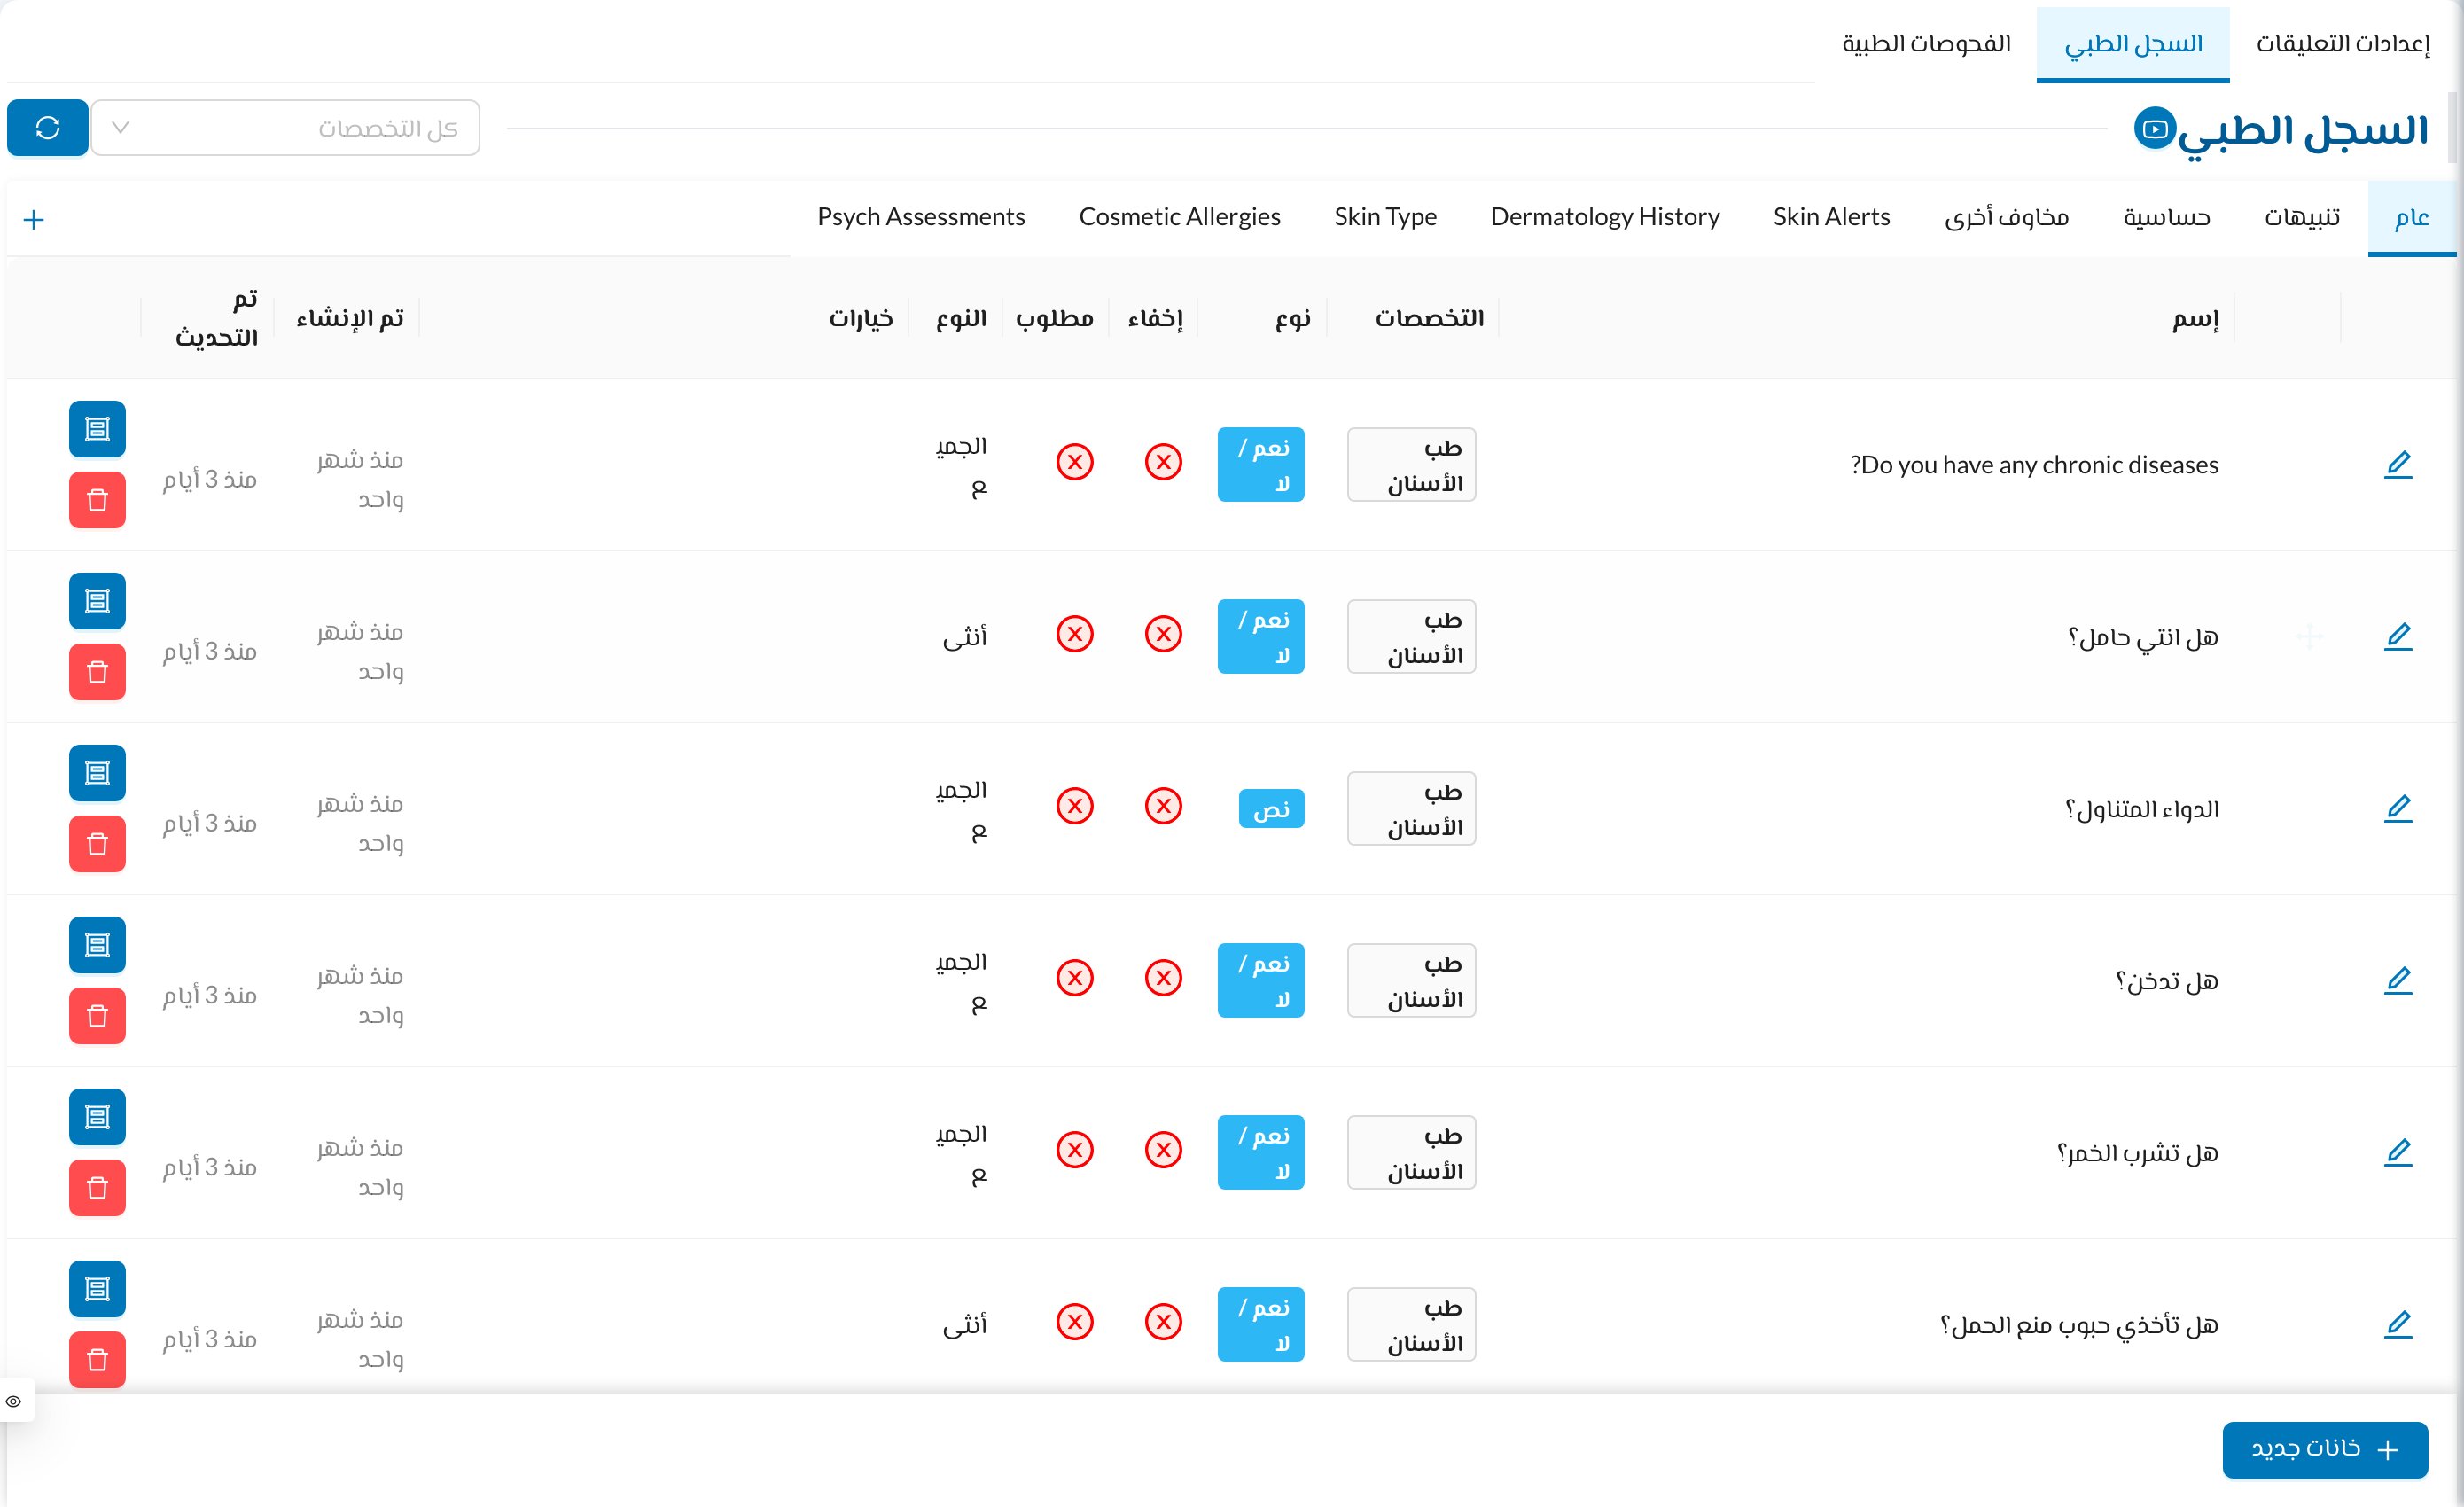Screen dimensions: 2464x1507
Task: Click طب الأسنان tag in هل تشرب الخمر؟ row
Action: point(1411,1153)
